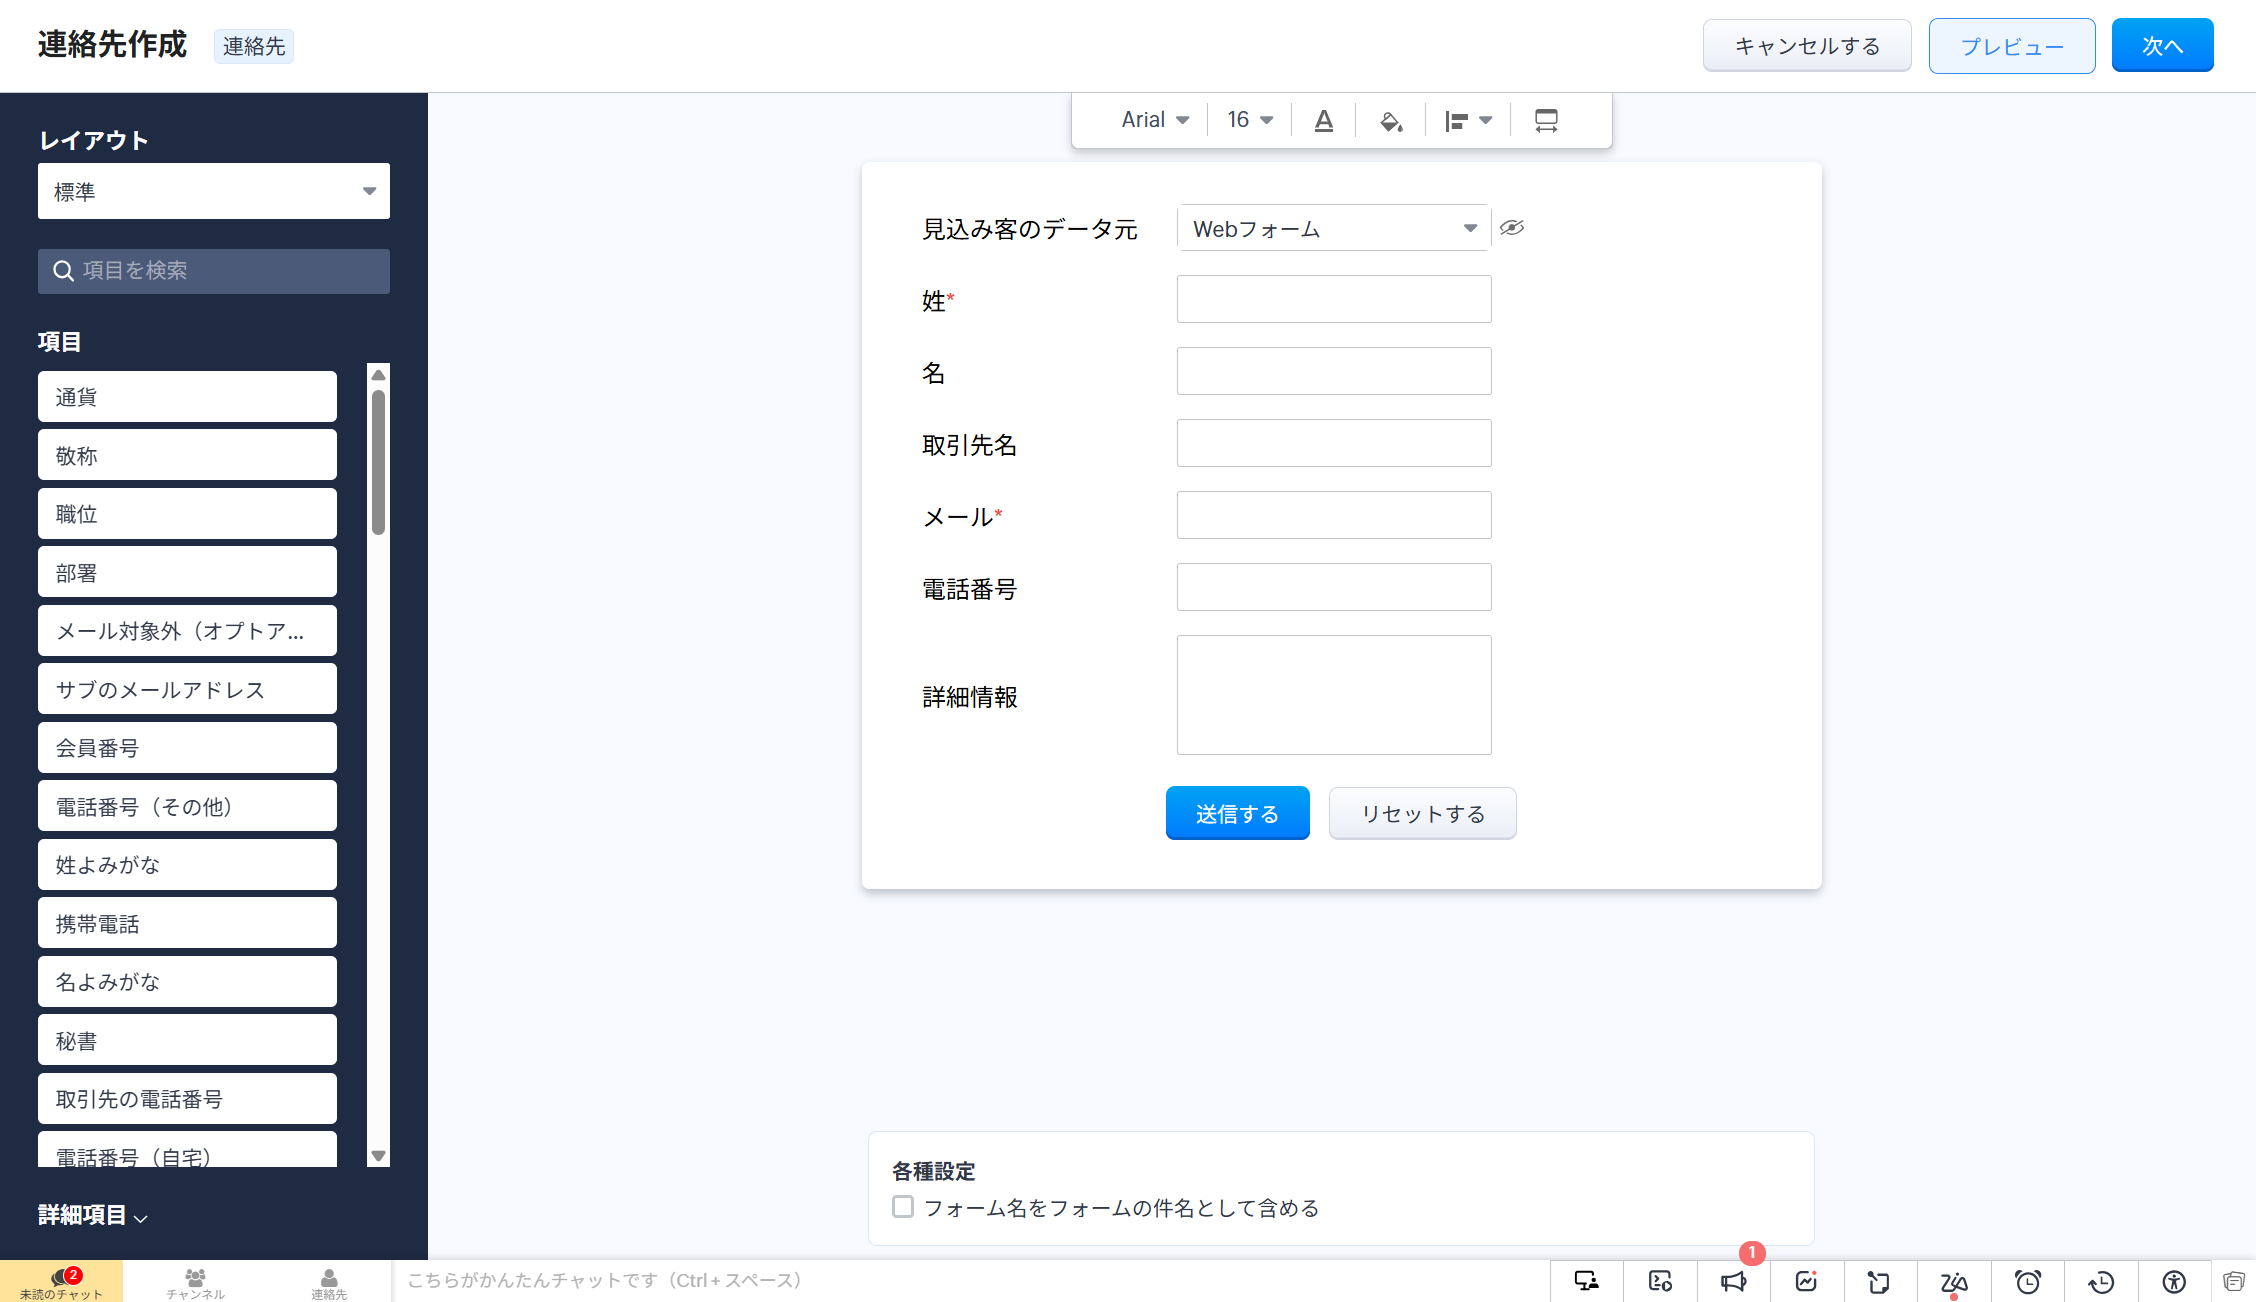Open the 標準 layout dropdown

pyautogui.click(x=214, y=191)
